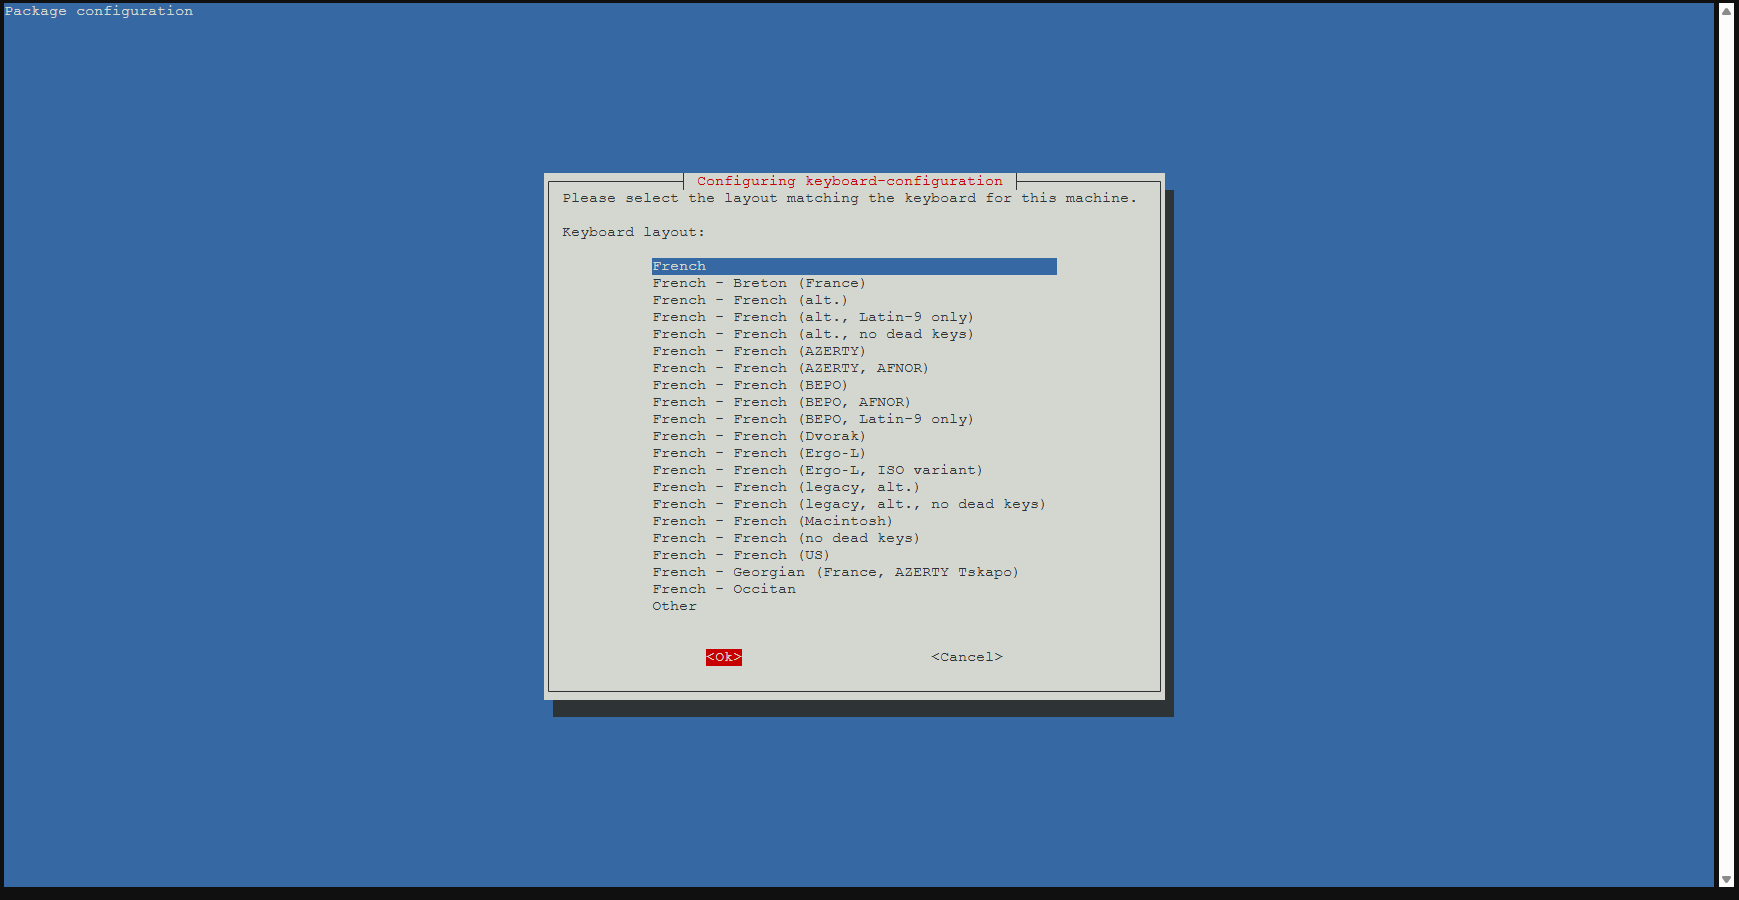Pick French (Ergo-L, ISO variant)
Viewport: 1739px width, 900px height.
point(817,470)
